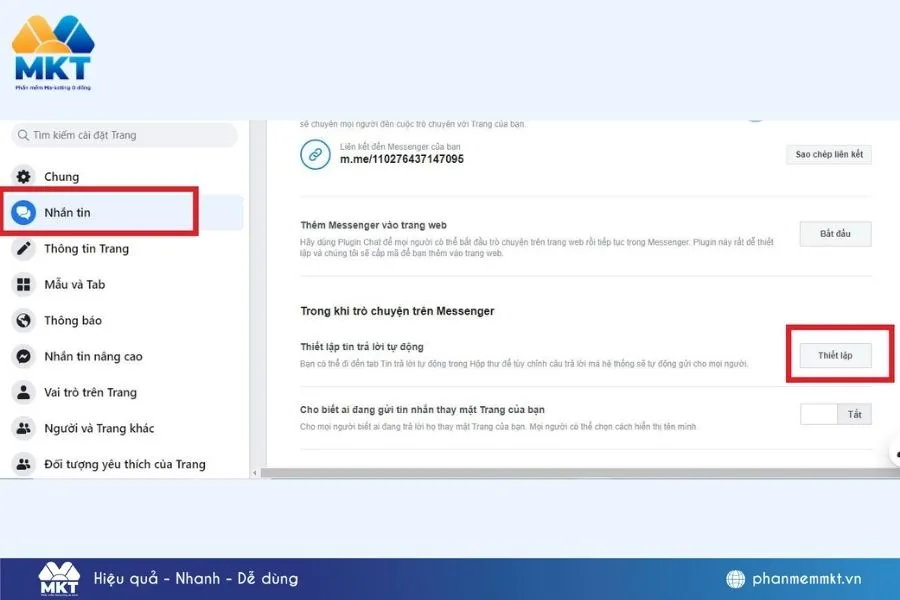Click the people icon beside Người và Trang khác

[23, 428]
